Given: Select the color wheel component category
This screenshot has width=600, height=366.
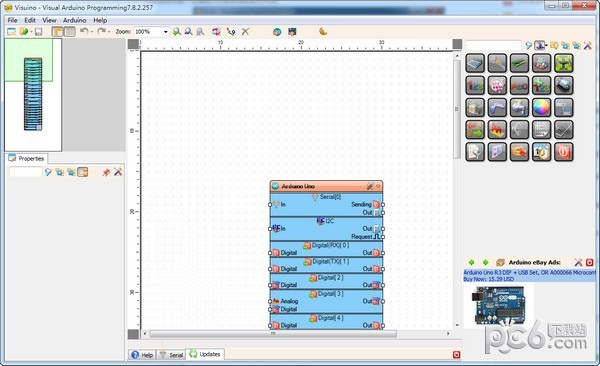Looking at the screenshot, I should [541, 108].
